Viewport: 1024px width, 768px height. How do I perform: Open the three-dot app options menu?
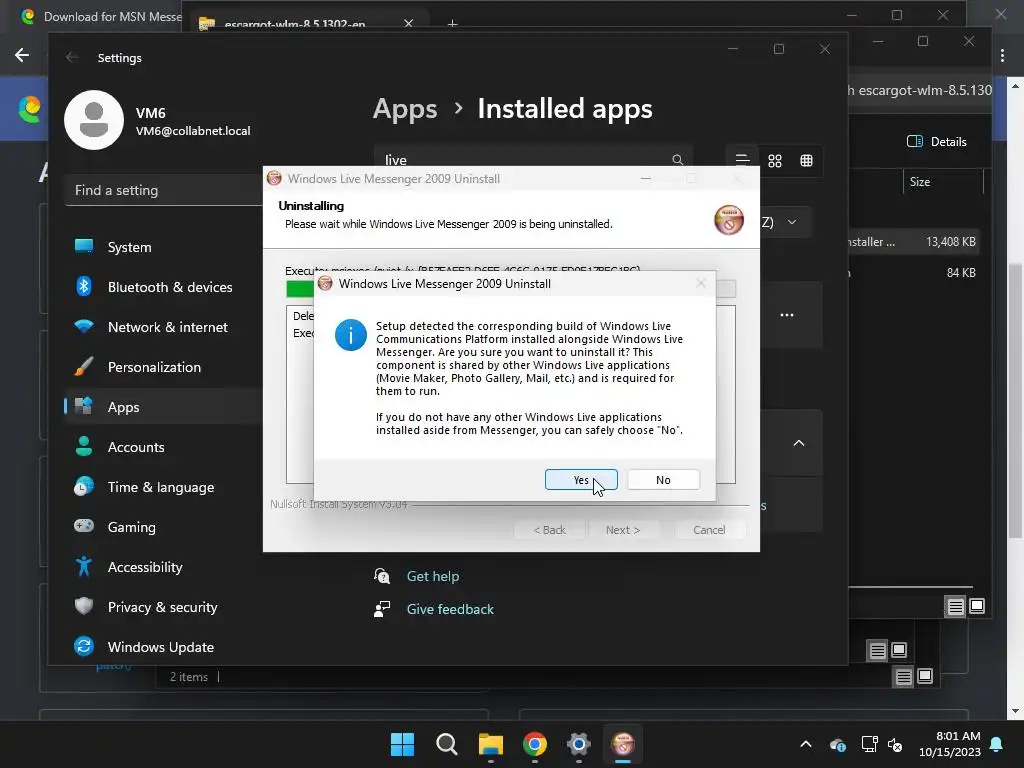pos(787,315)
